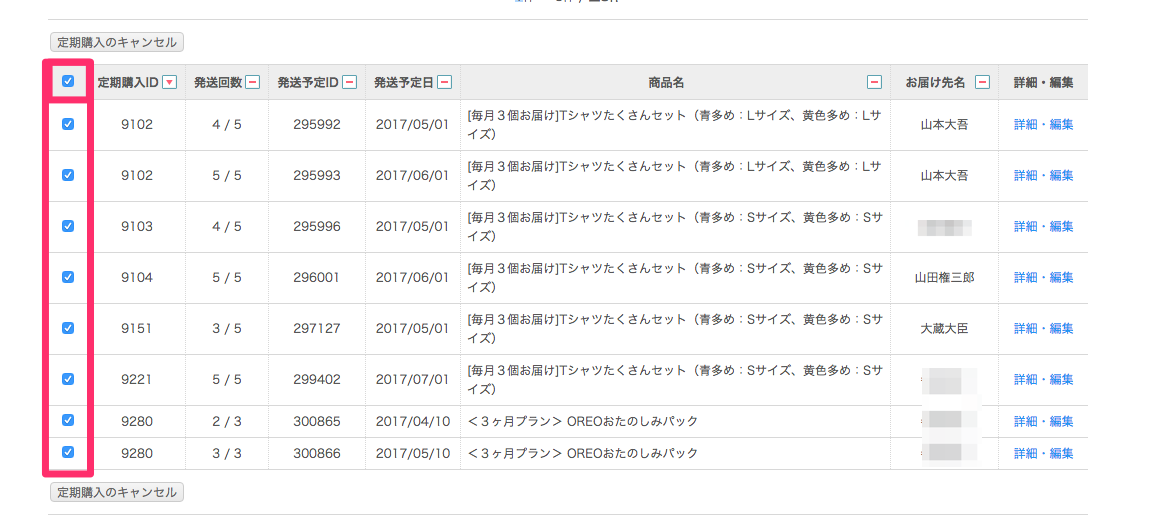Click the date 2017/04/10 cell

tap(413, 422)
